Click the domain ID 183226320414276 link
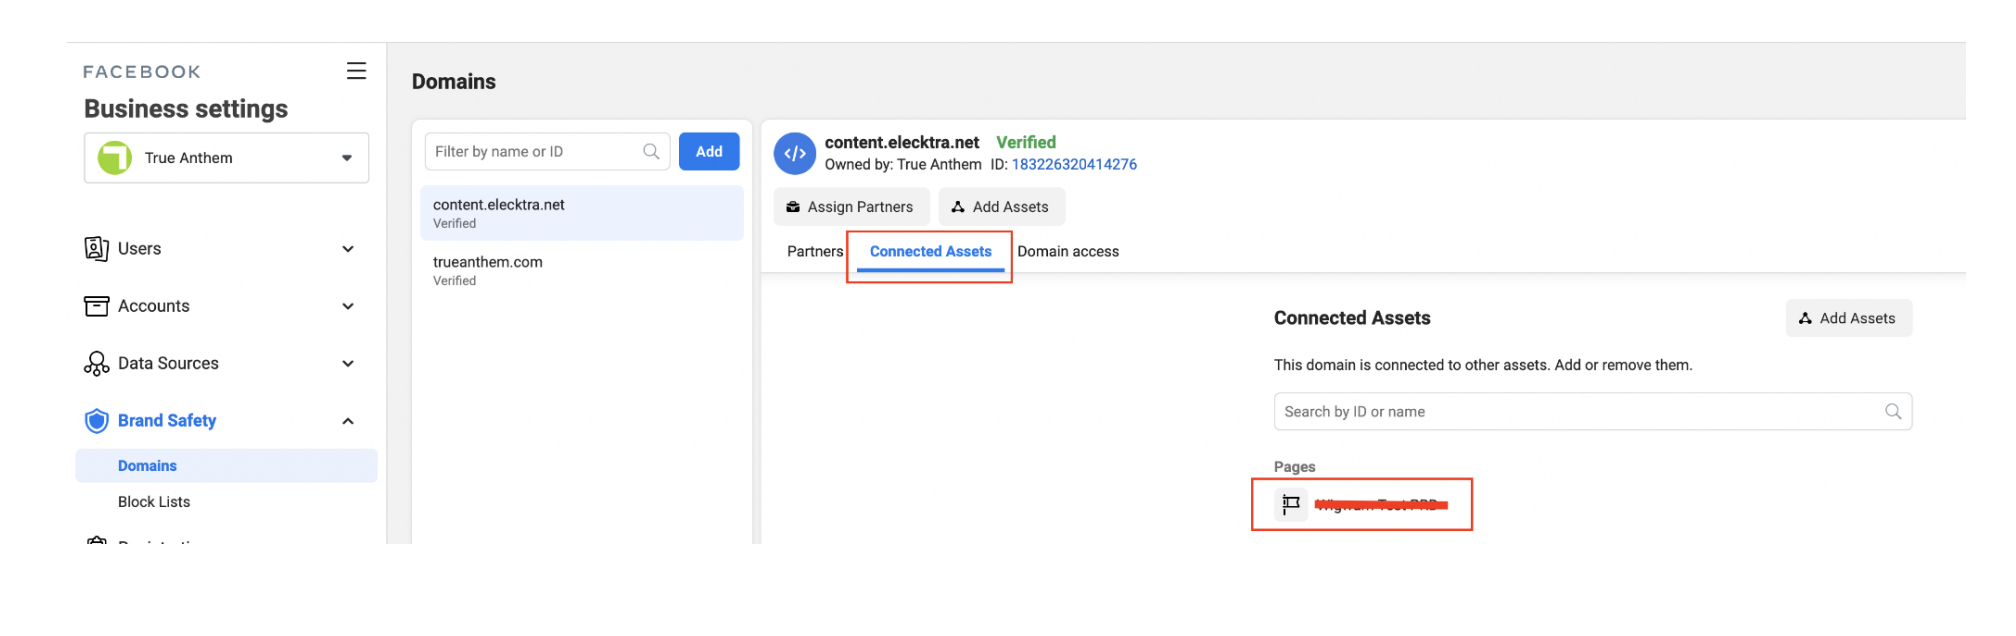2016x636 pixels. 1074,165
